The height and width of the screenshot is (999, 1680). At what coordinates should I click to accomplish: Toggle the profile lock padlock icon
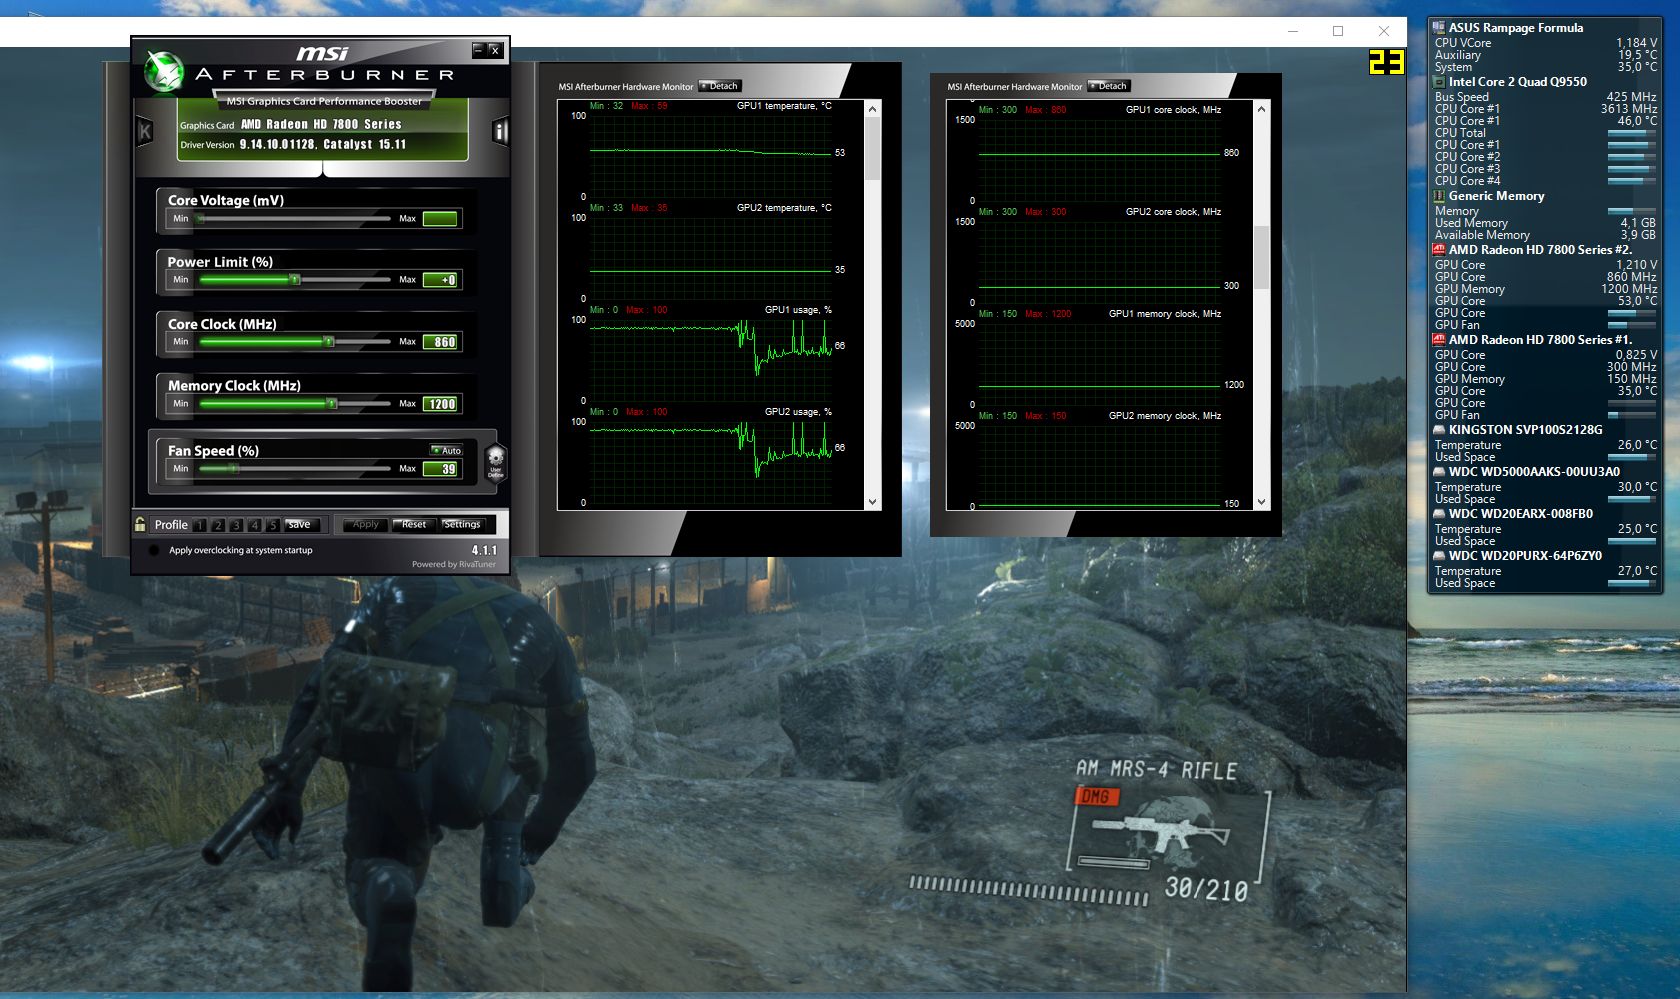[x=141, y=524]
